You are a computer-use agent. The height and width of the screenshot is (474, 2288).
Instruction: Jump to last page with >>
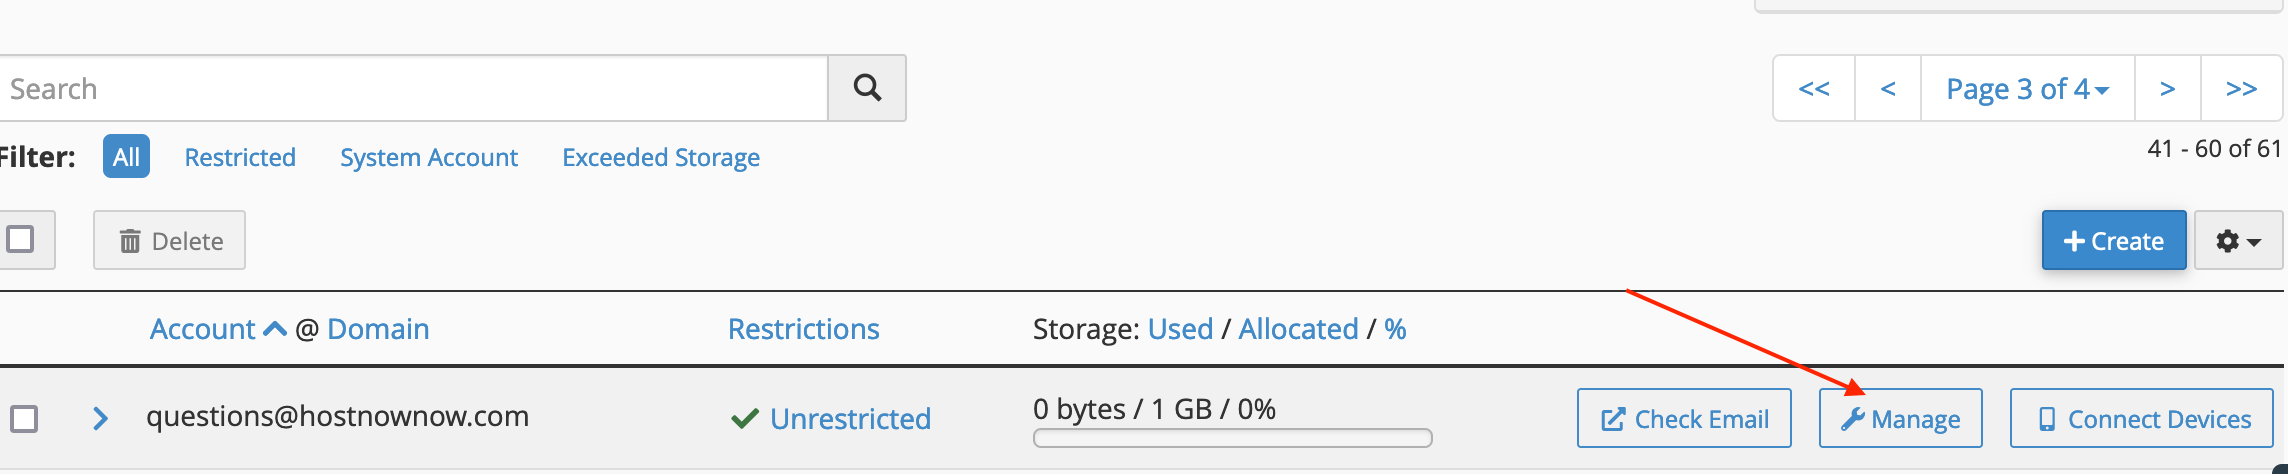click(x=2241, y=88)
